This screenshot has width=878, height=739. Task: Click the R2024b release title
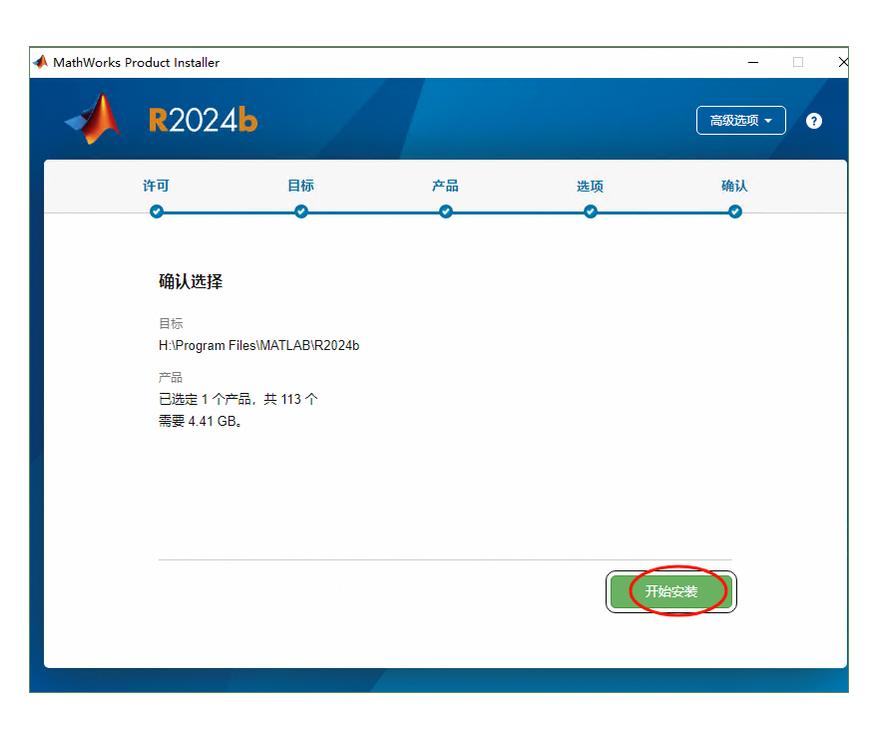point(203,120)
